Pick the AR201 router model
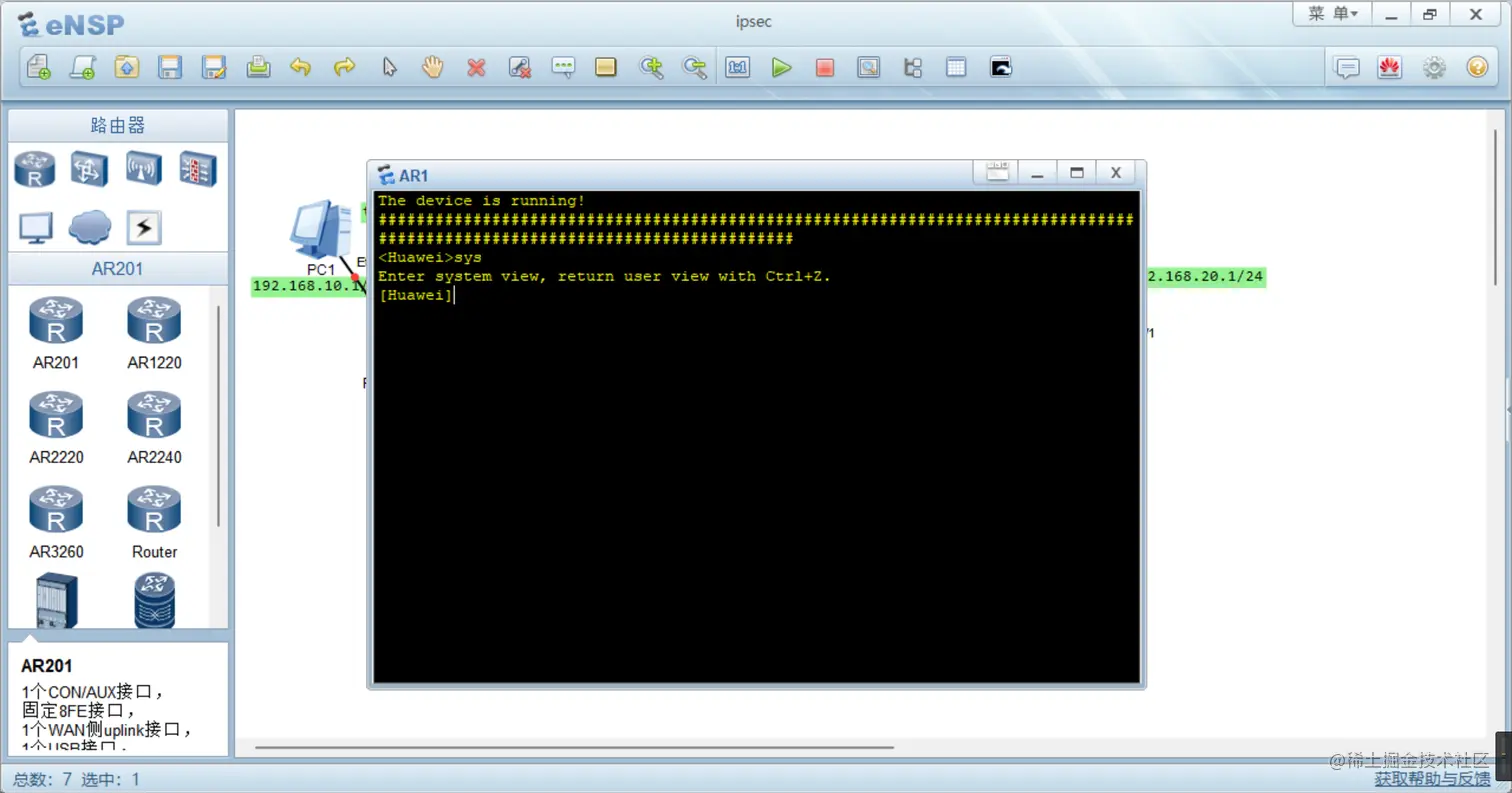Screen dimensions: 1512x793 56,333
